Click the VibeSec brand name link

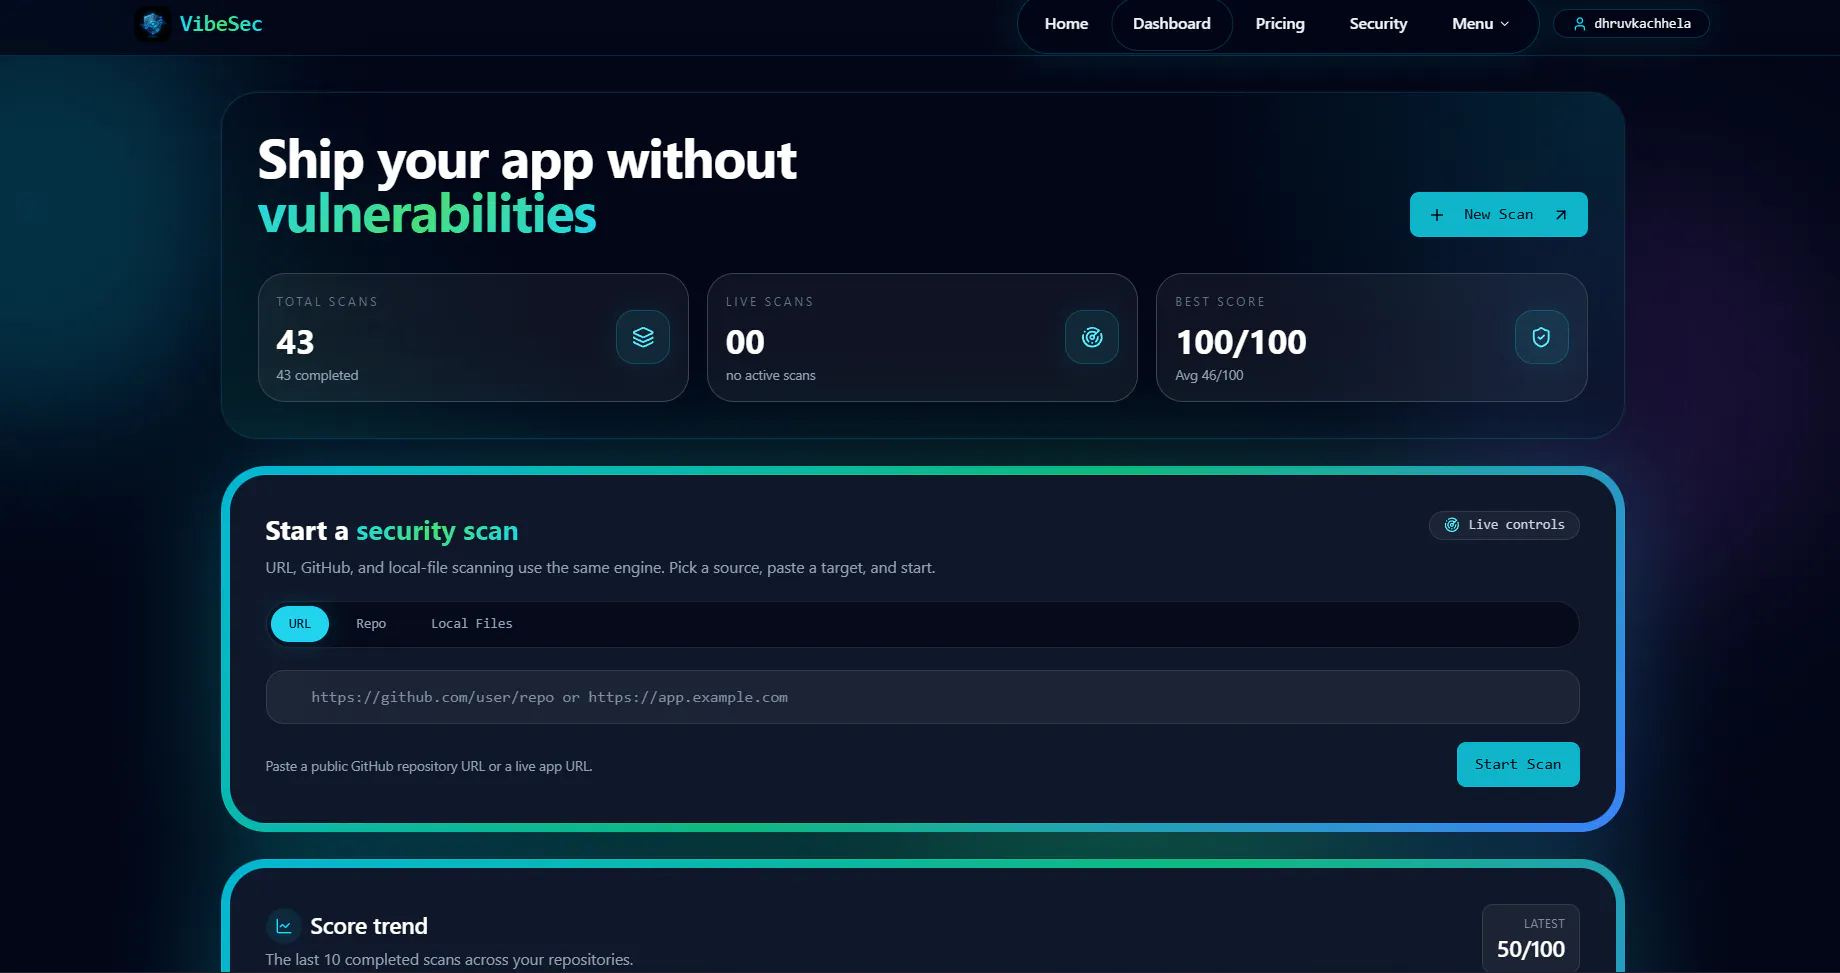221,24
